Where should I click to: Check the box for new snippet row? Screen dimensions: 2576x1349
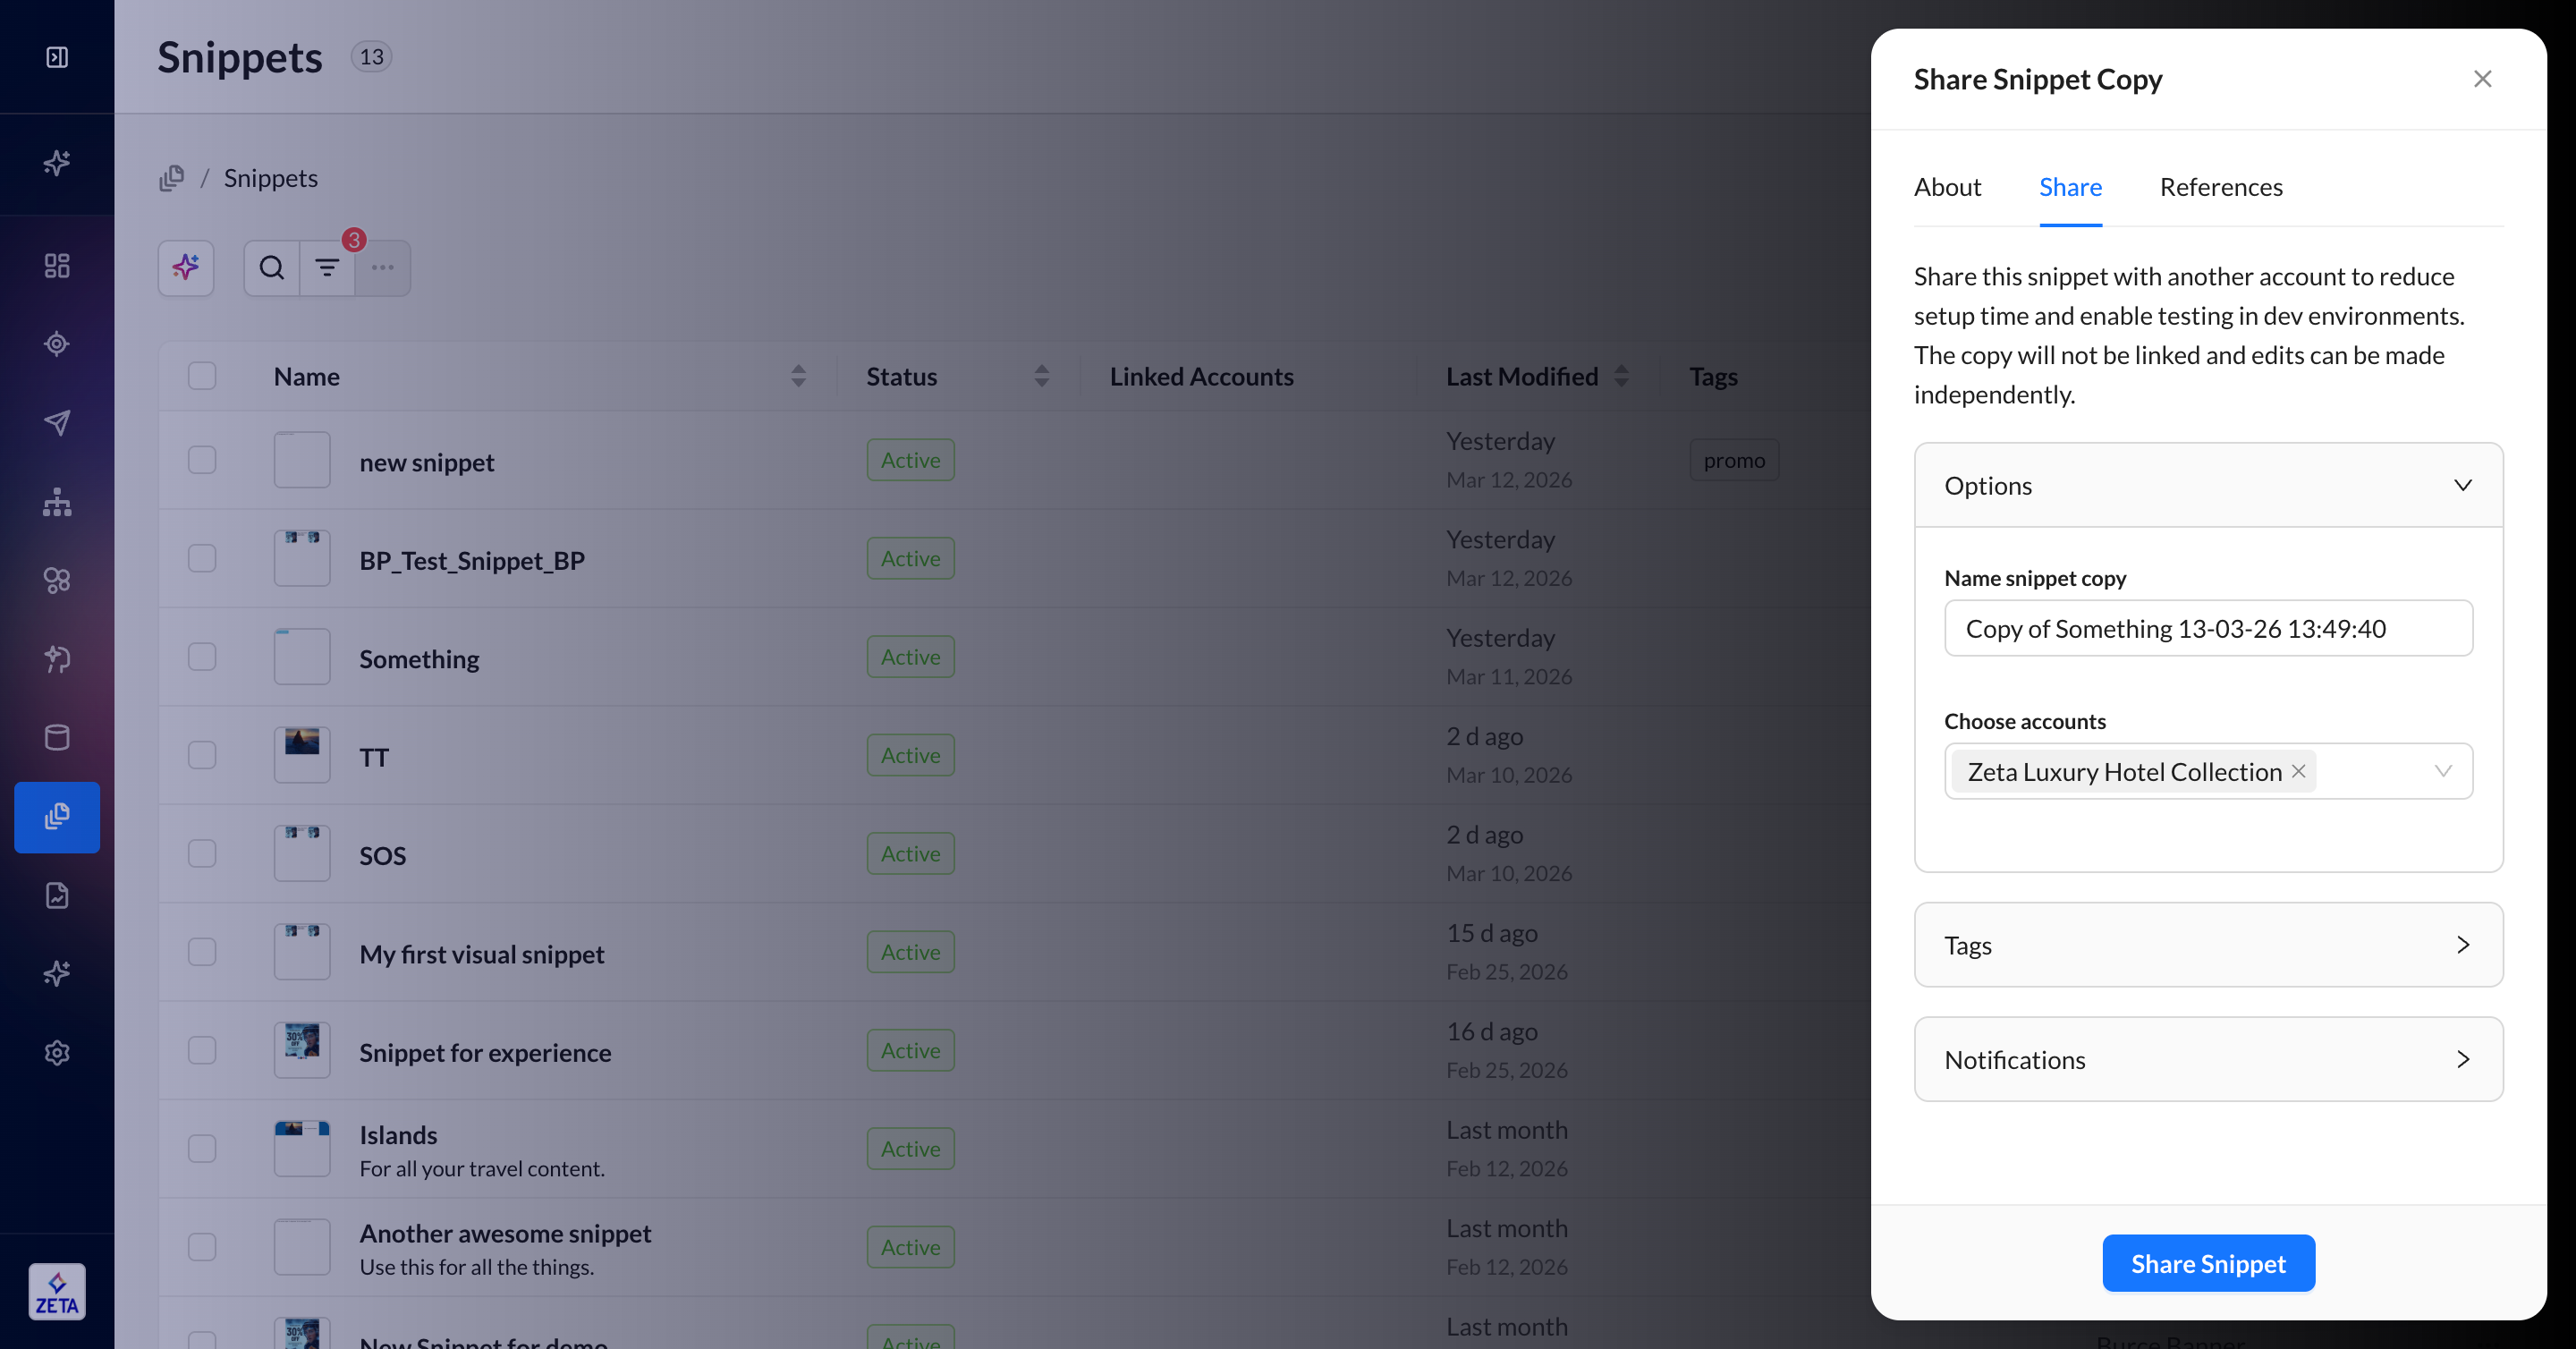coord(202,460)
